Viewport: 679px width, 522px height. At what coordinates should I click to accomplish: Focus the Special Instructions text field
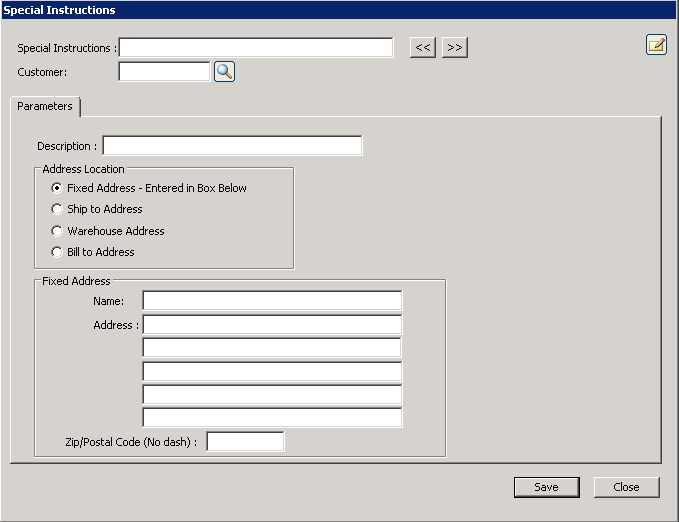(256, 48)
